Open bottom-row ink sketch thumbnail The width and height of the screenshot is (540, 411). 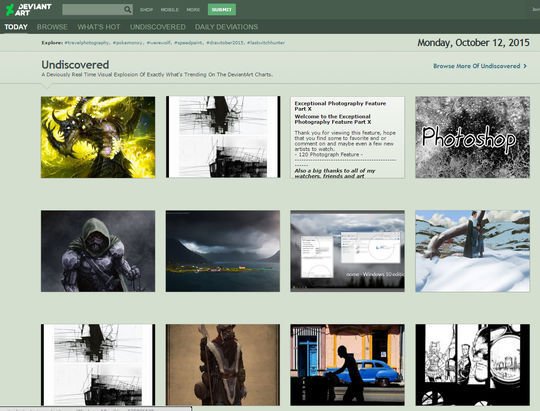coord(98,365)
